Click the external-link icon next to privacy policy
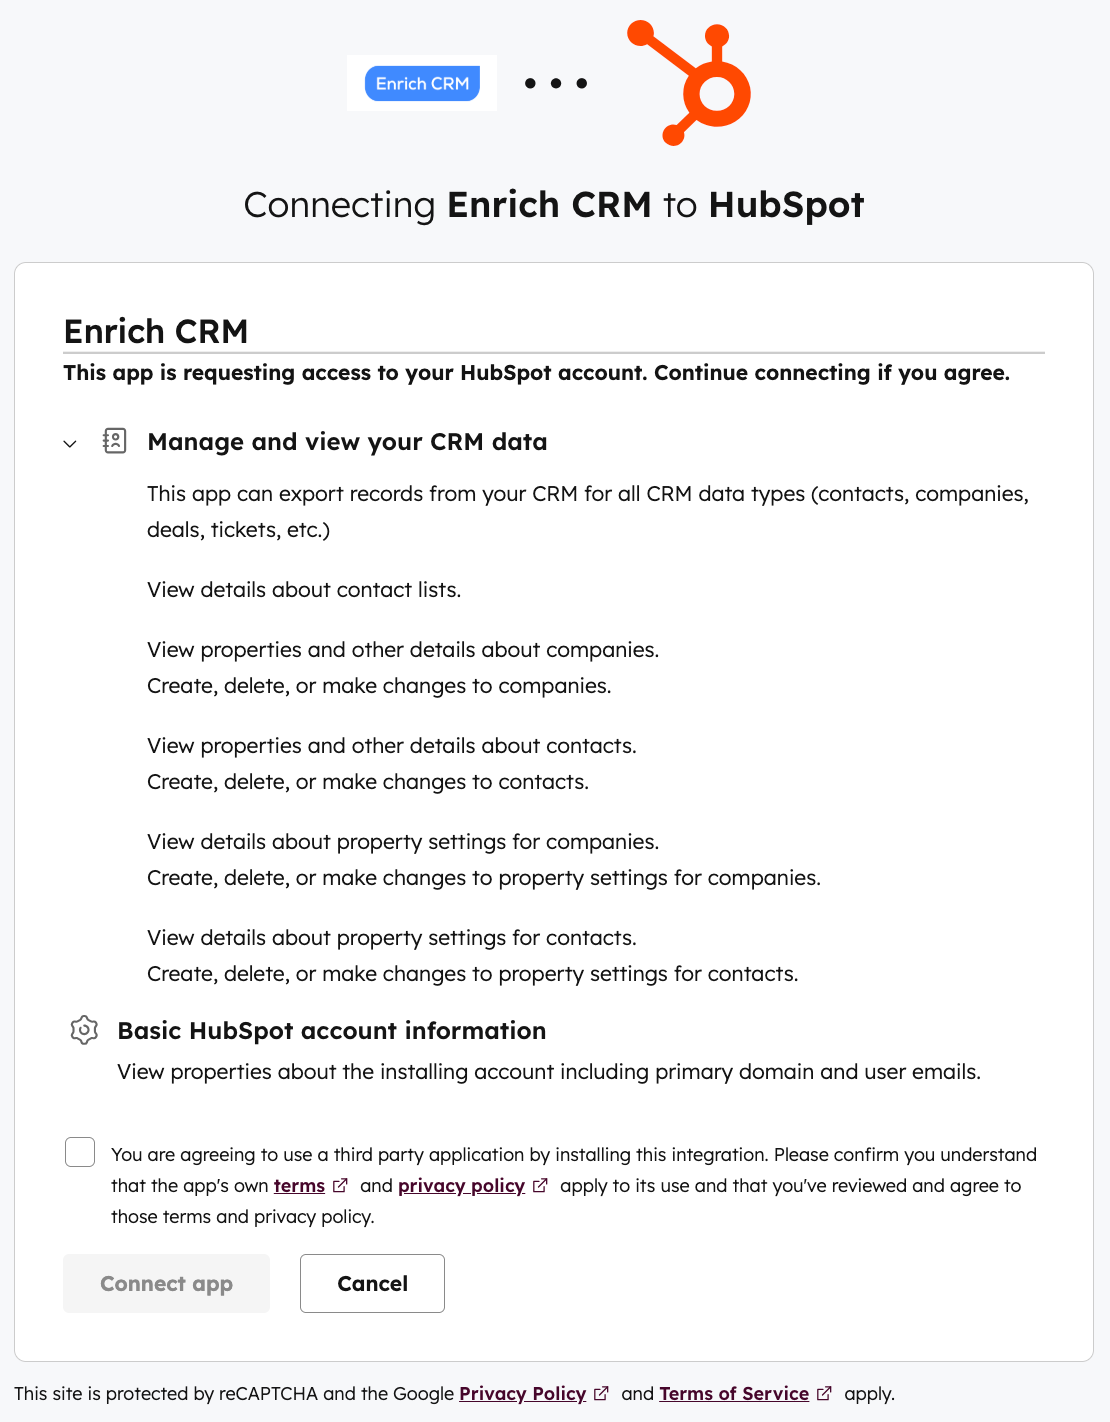The image size is (1110, 1422). tap(540, 1185)
